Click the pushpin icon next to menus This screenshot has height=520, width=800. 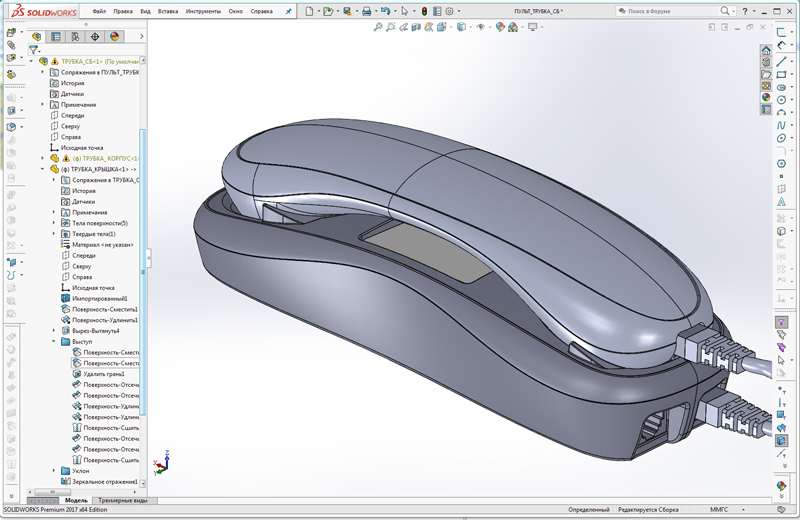[289, 11]
